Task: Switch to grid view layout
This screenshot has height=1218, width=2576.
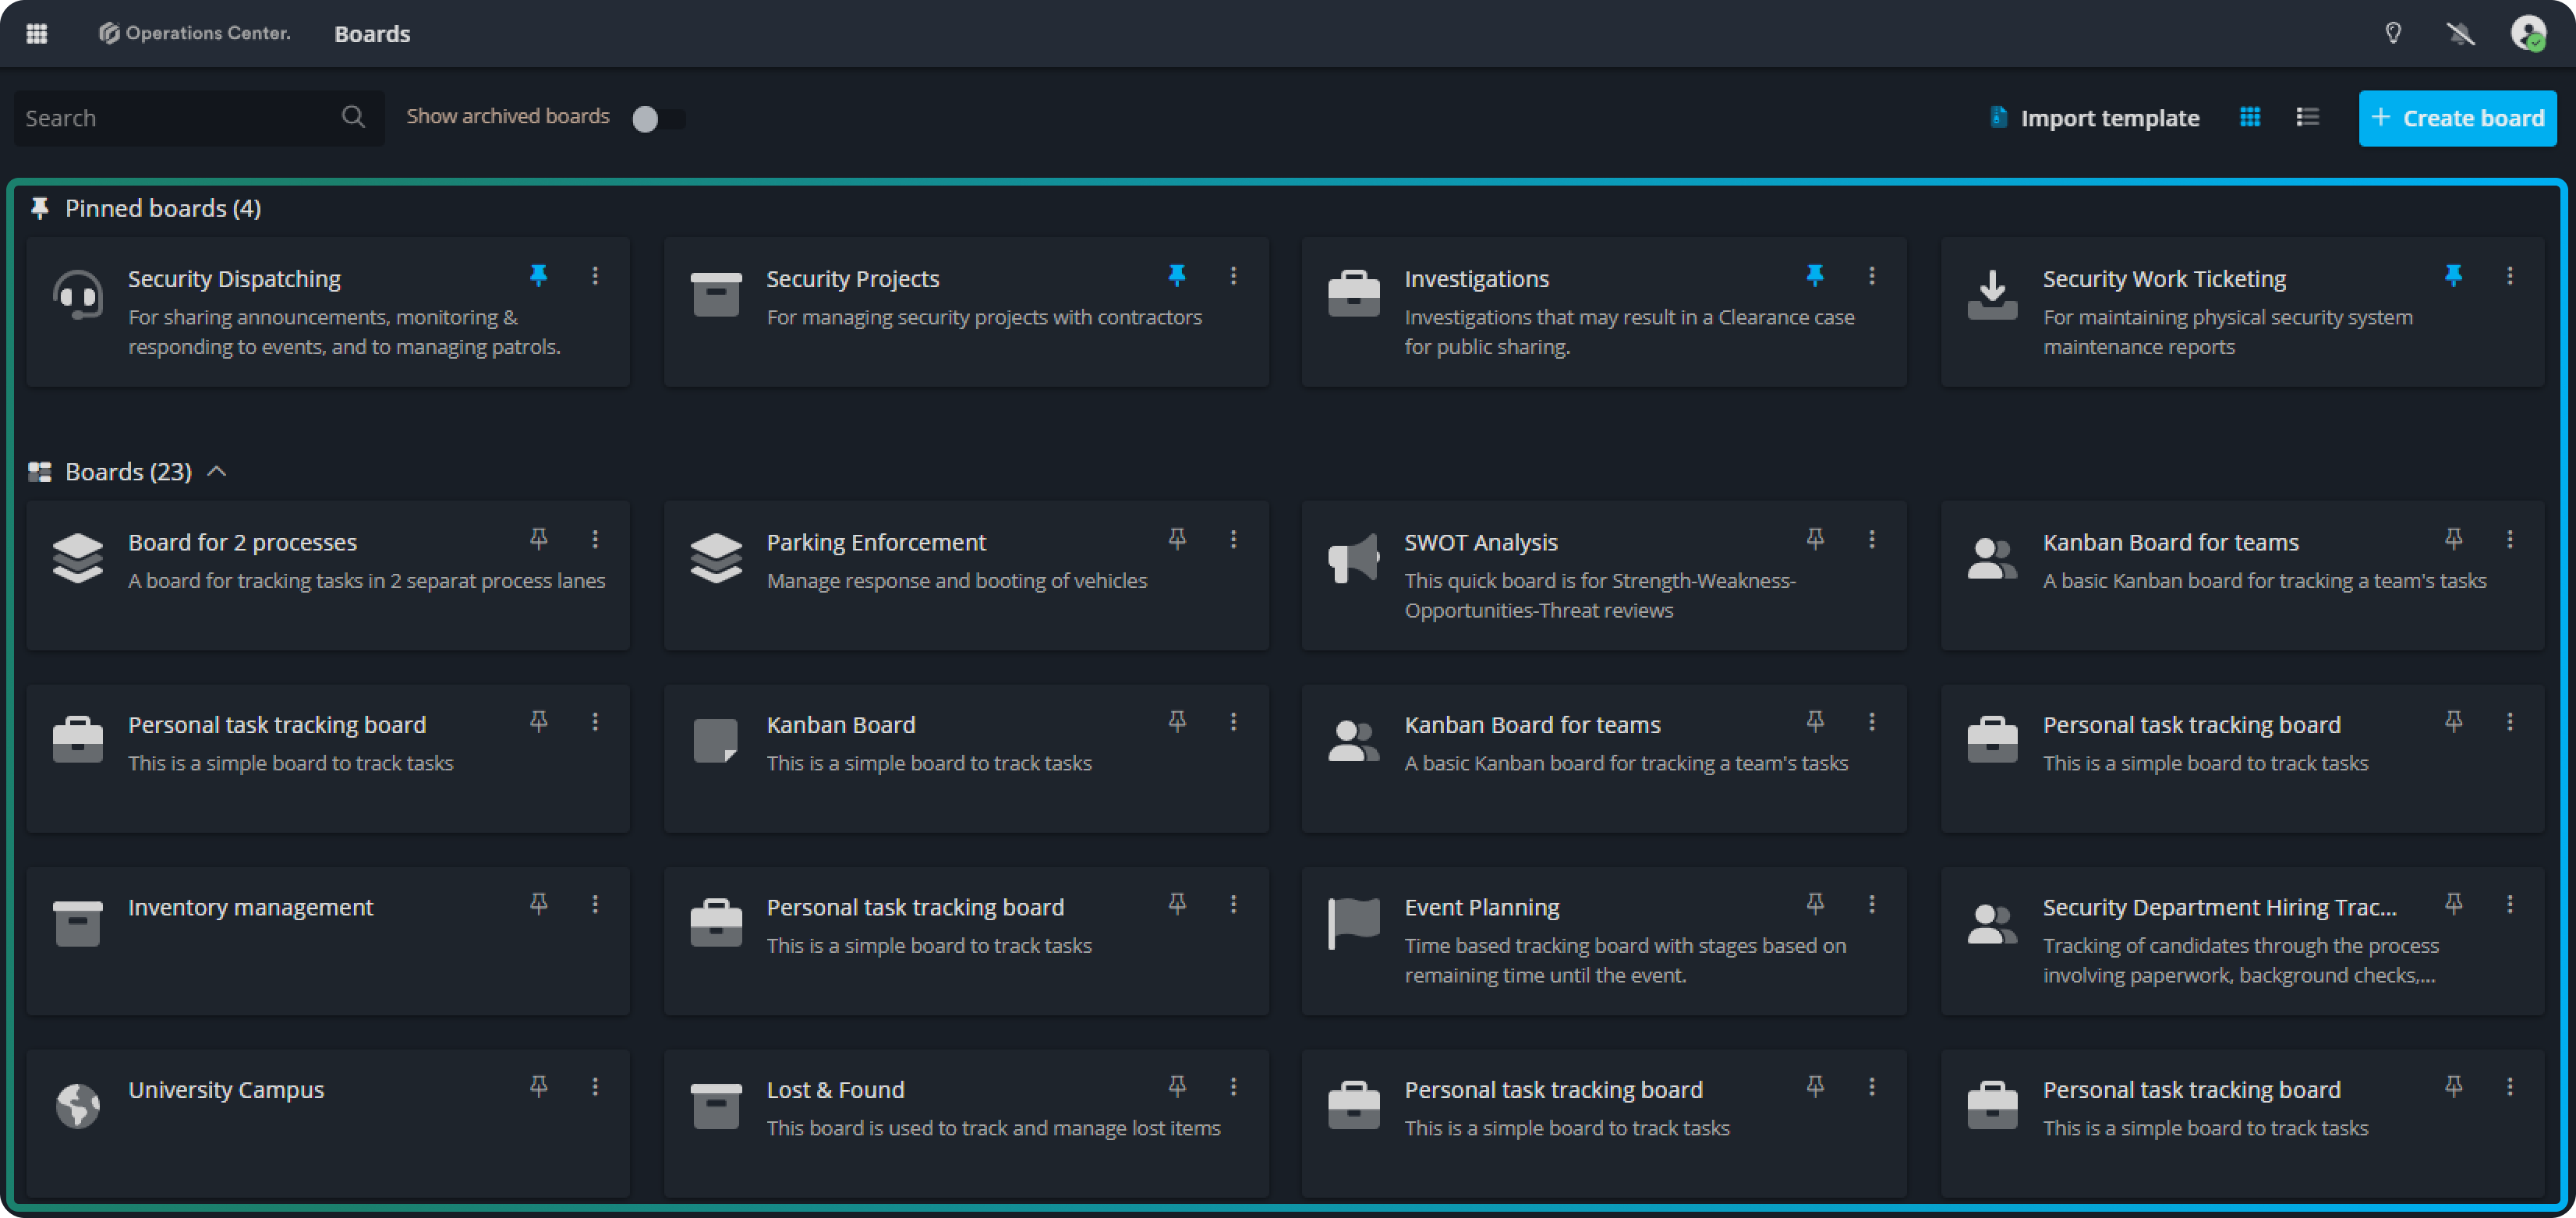Action: tap(2250, 118)
